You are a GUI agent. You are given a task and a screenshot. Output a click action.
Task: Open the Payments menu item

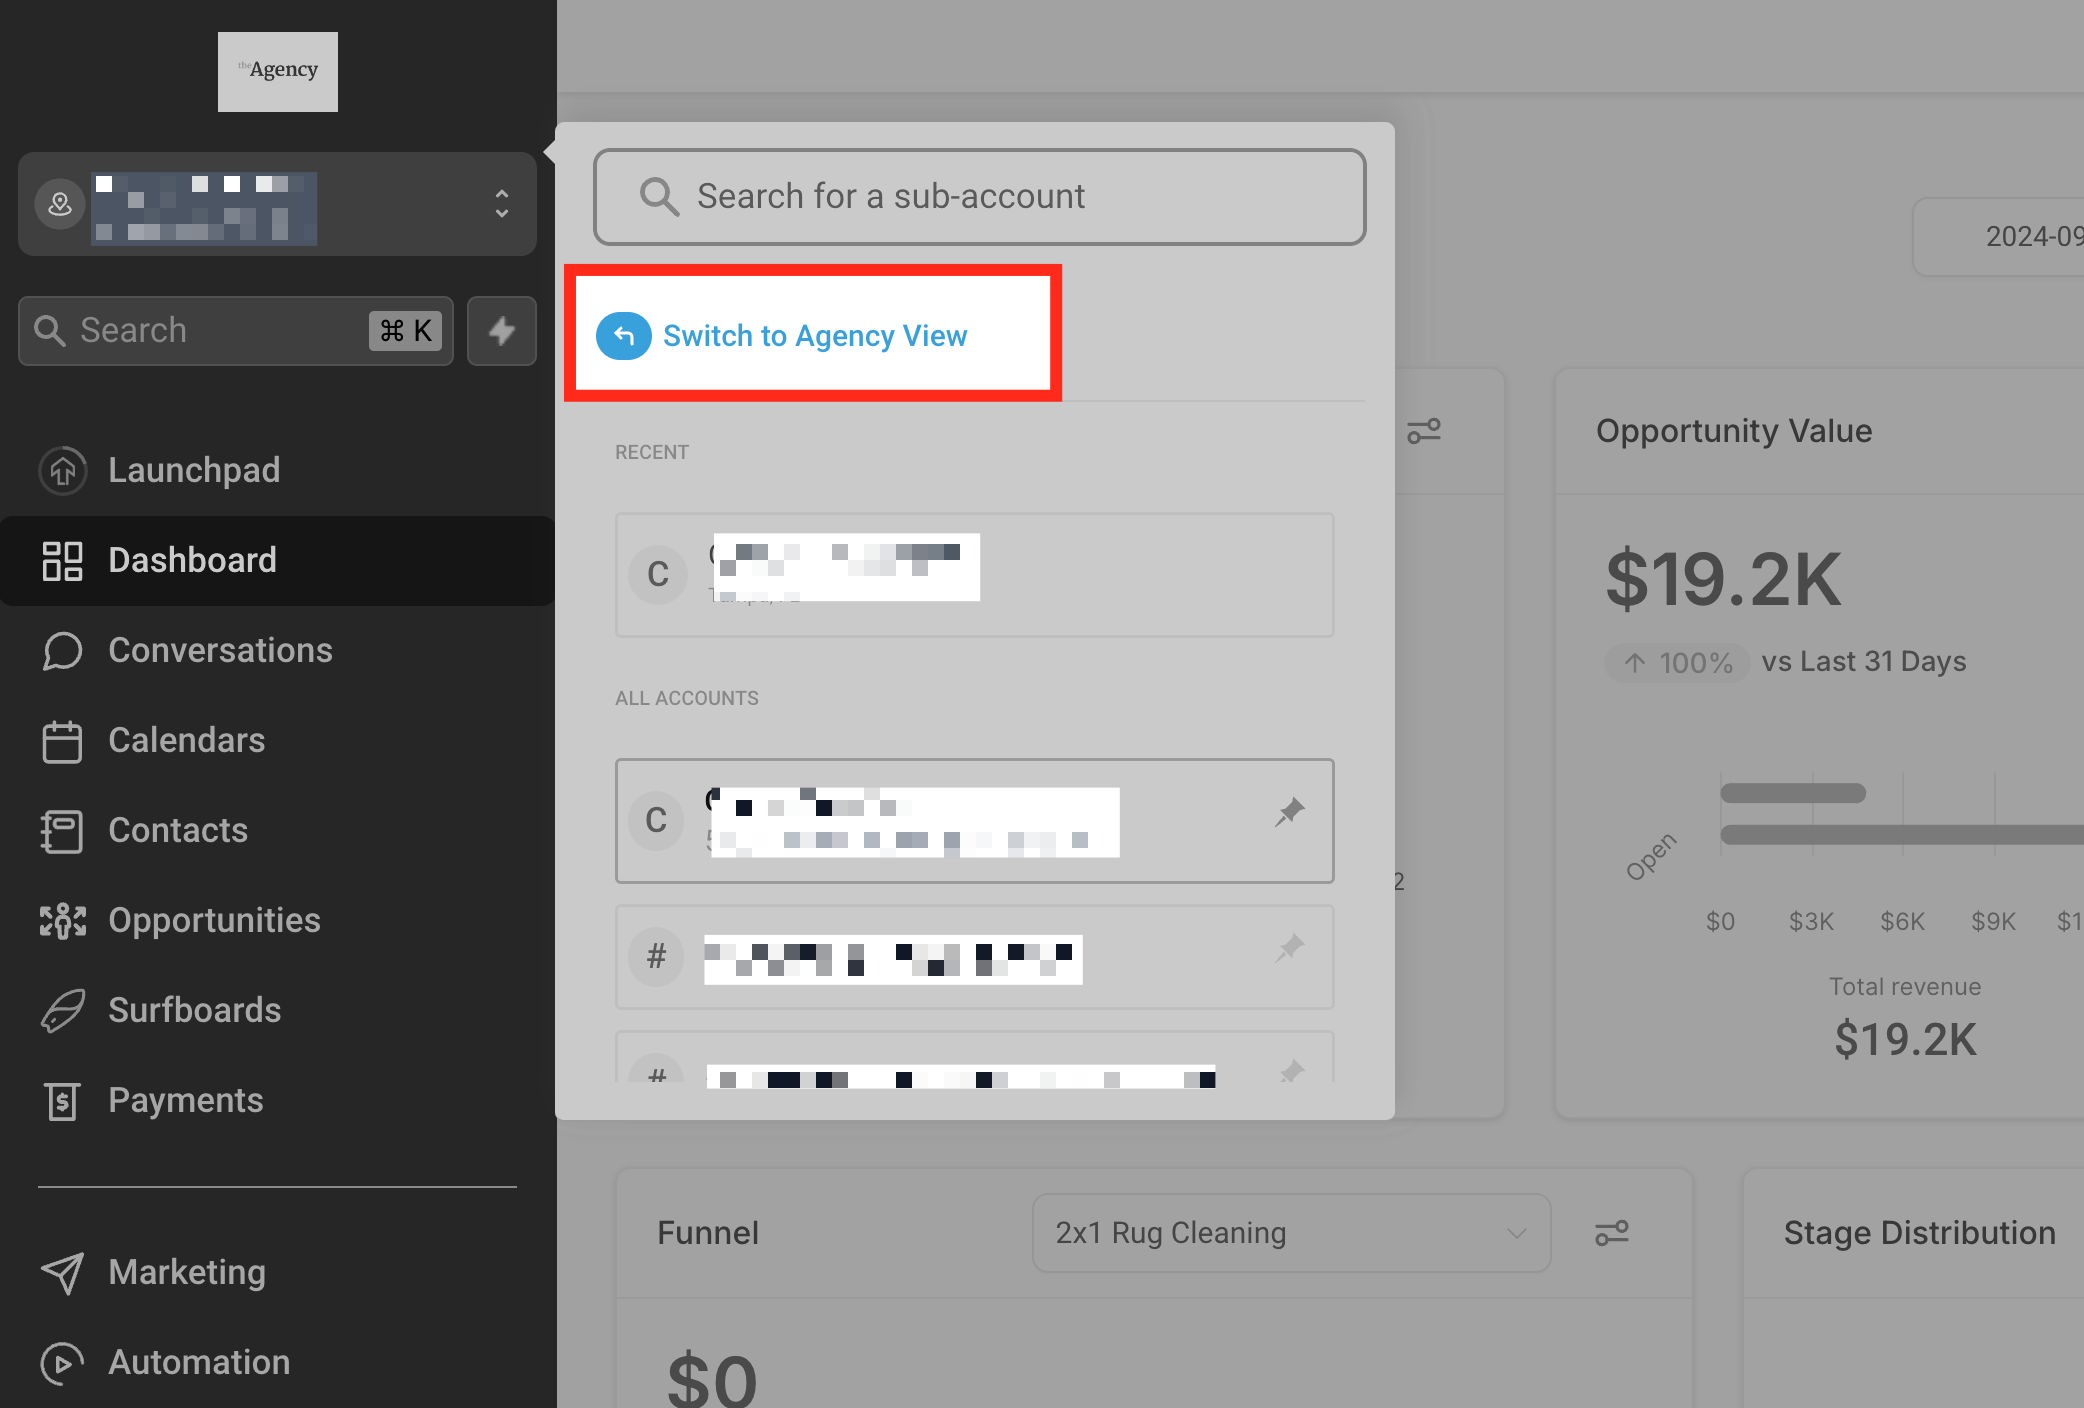[185, 1100]
